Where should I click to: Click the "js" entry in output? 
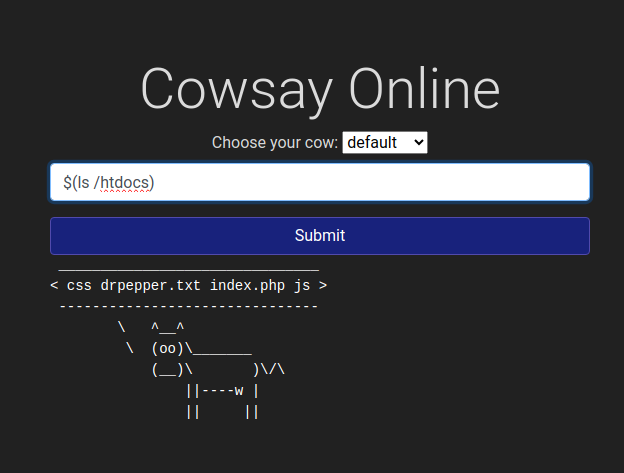tap(301, 285)
